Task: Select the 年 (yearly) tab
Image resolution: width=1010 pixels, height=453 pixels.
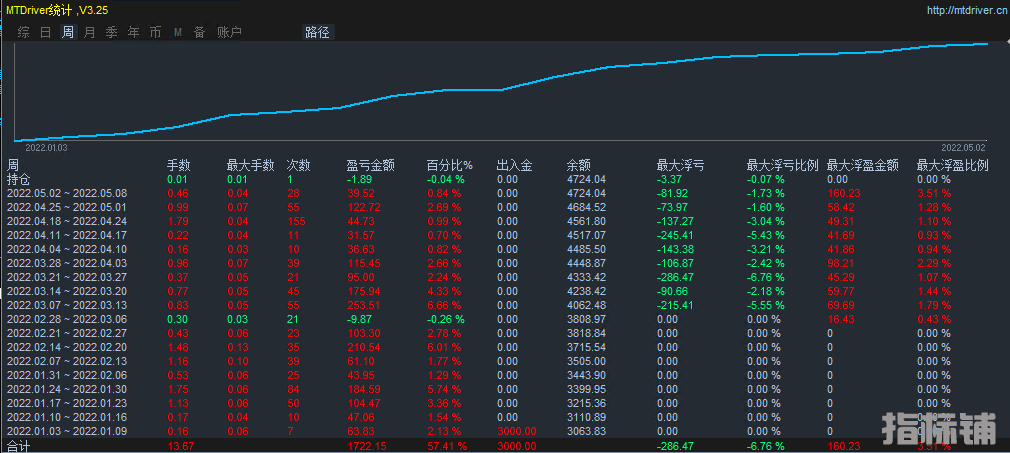Action: 133,32
